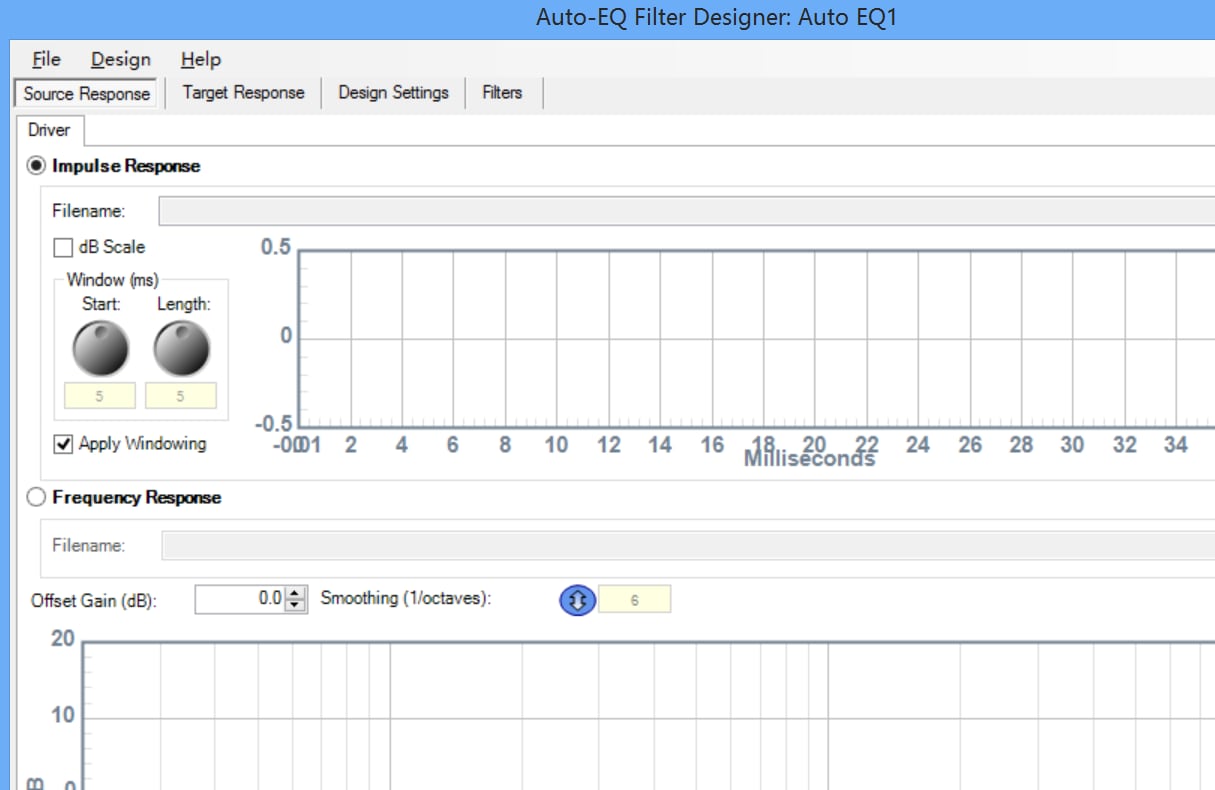Viewport: 1215px width, 790px height.
Task: Enable the dB Scale checkbox
Action: [x=63, y=248]
